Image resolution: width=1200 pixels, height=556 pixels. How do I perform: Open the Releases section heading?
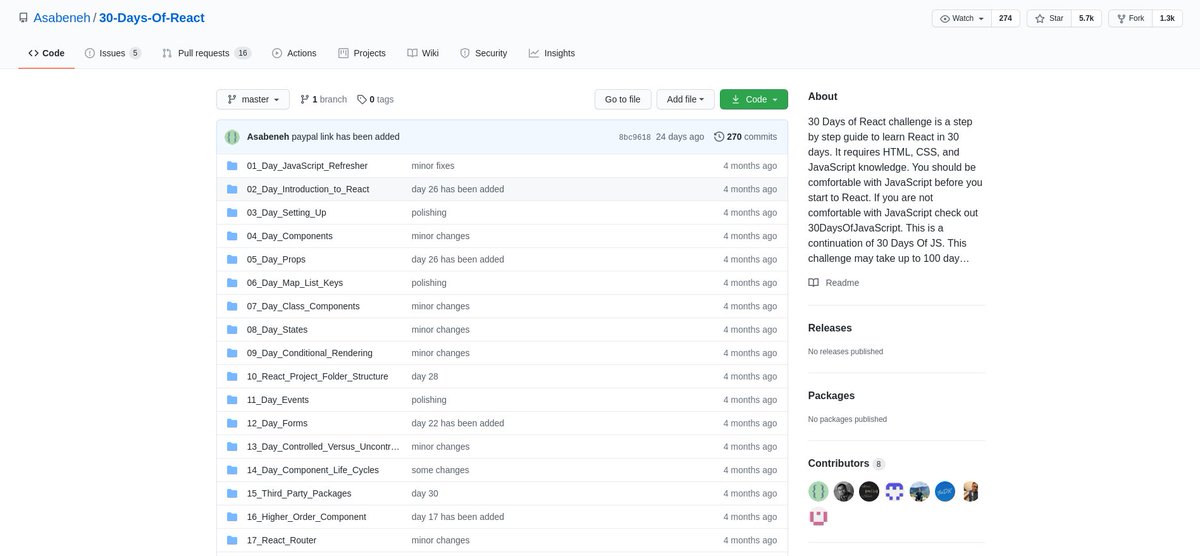[x=829, y=328]
